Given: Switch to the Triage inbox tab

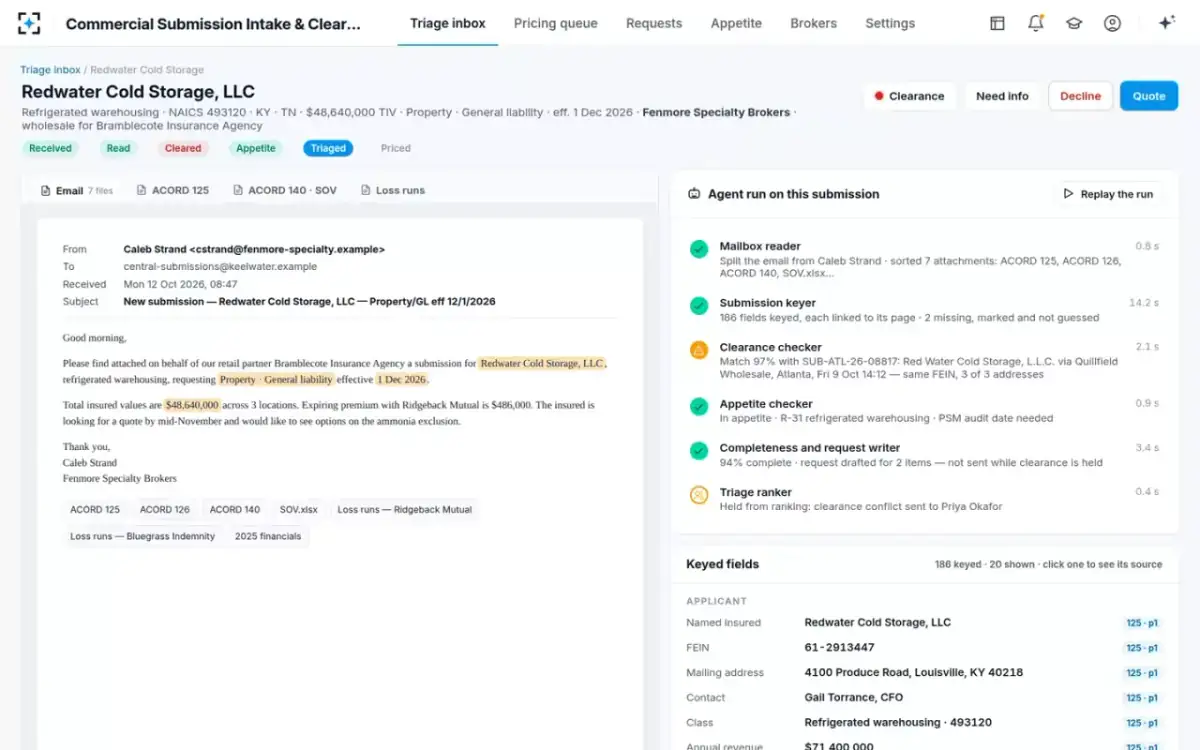Looking at the screenshot, I should pyautogui.click(x=448, y=23).
